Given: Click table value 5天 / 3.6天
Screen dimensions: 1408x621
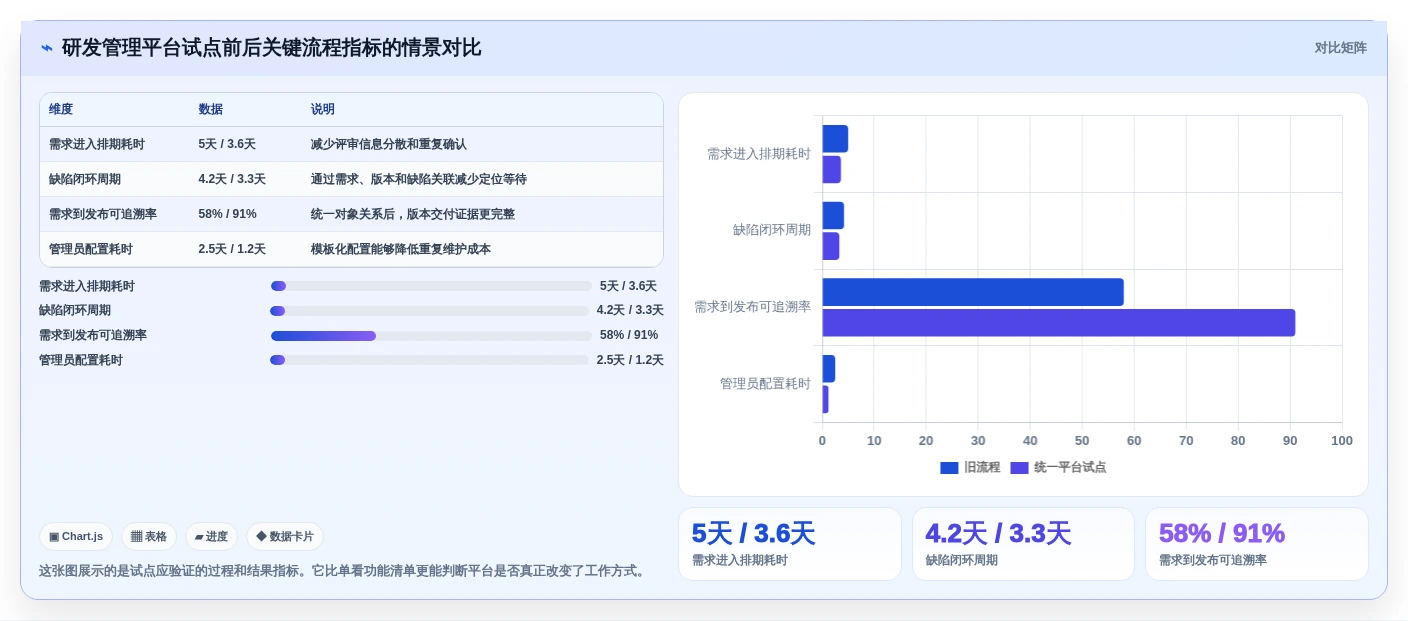Looking at the screenshot, I should coord(227,144).
